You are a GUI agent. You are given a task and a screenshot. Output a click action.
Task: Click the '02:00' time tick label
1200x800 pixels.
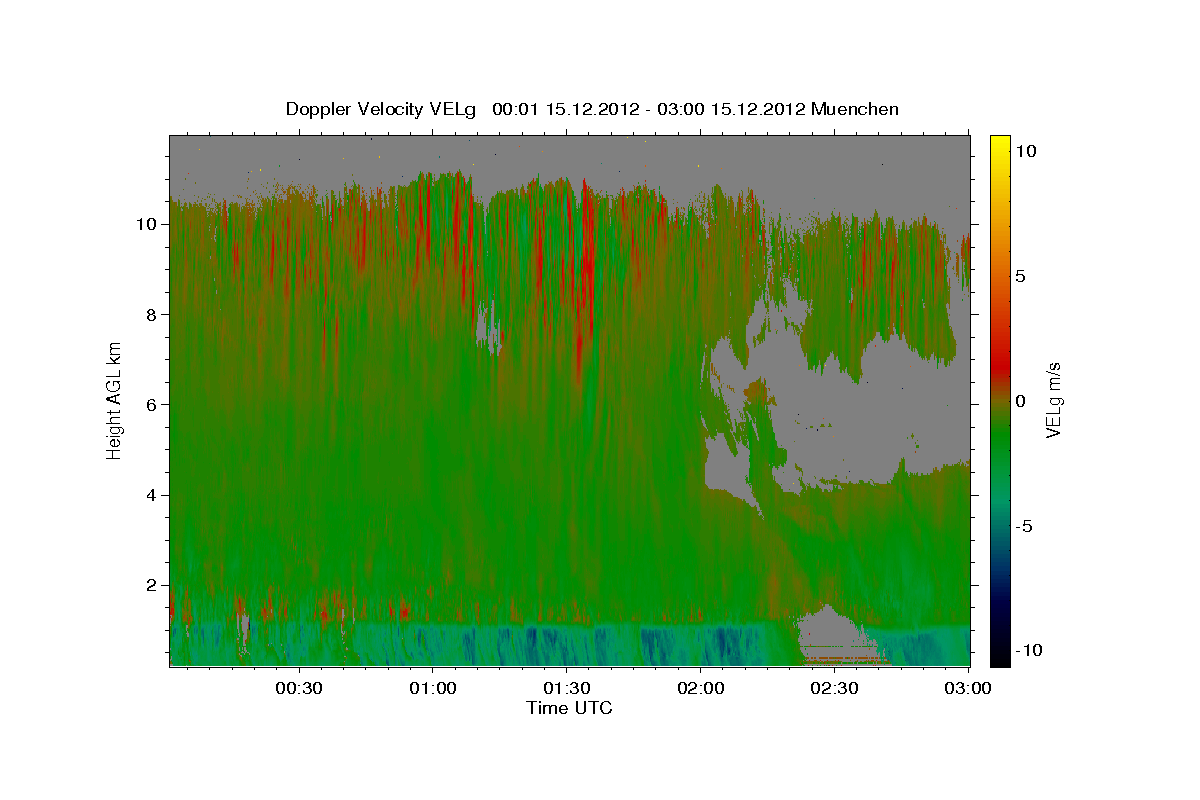coord(700,689)
